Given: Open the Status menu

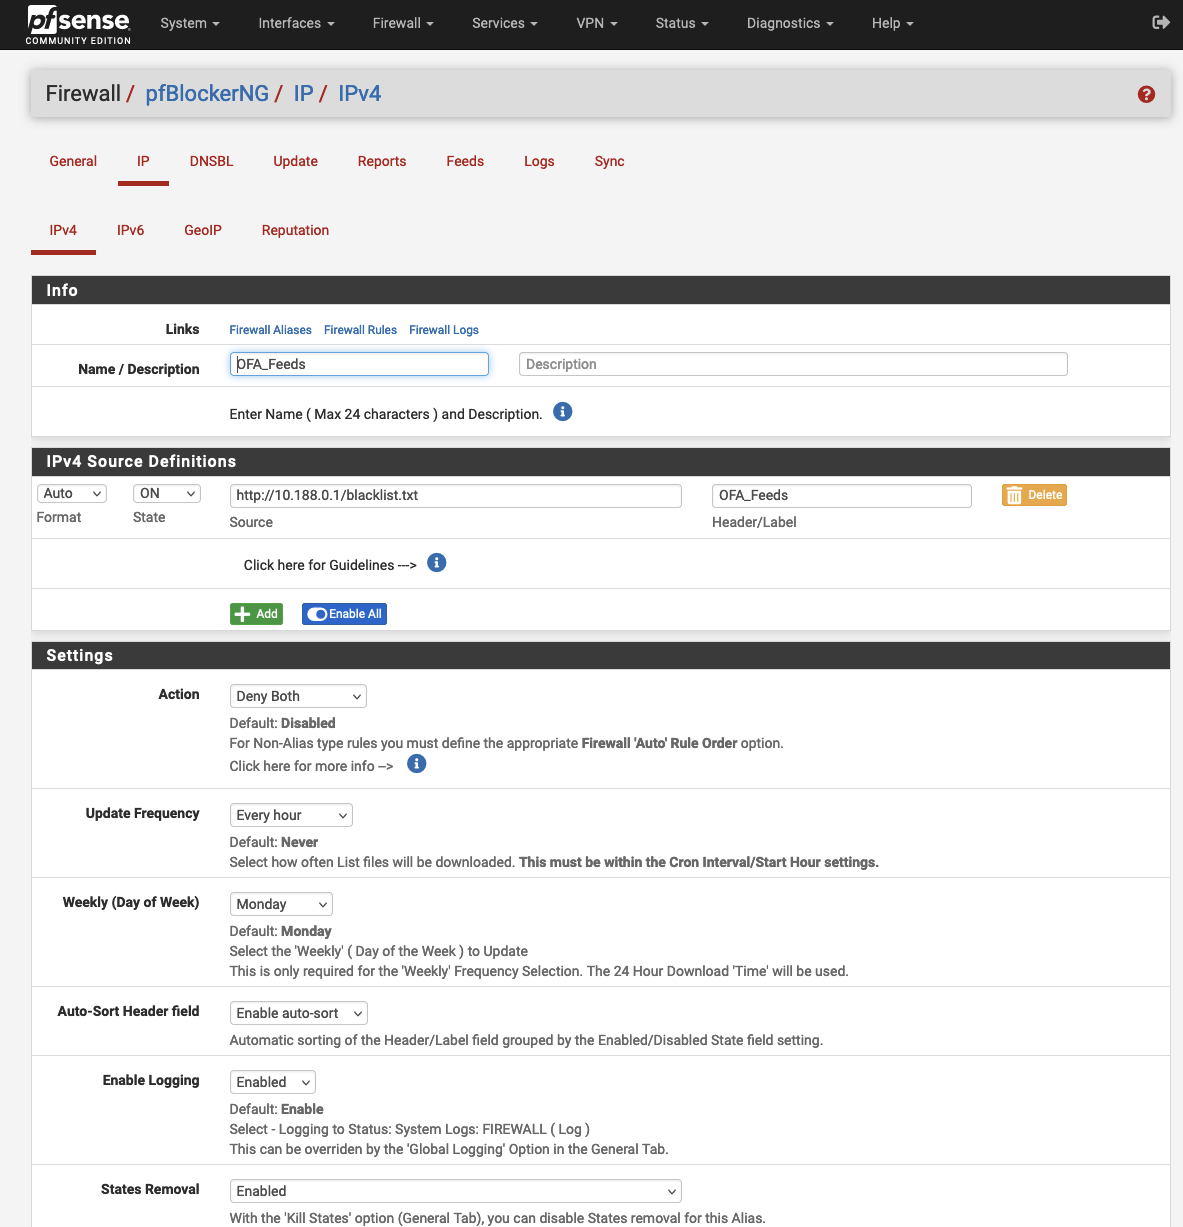Looking at the screenshot, I should 682,23.
